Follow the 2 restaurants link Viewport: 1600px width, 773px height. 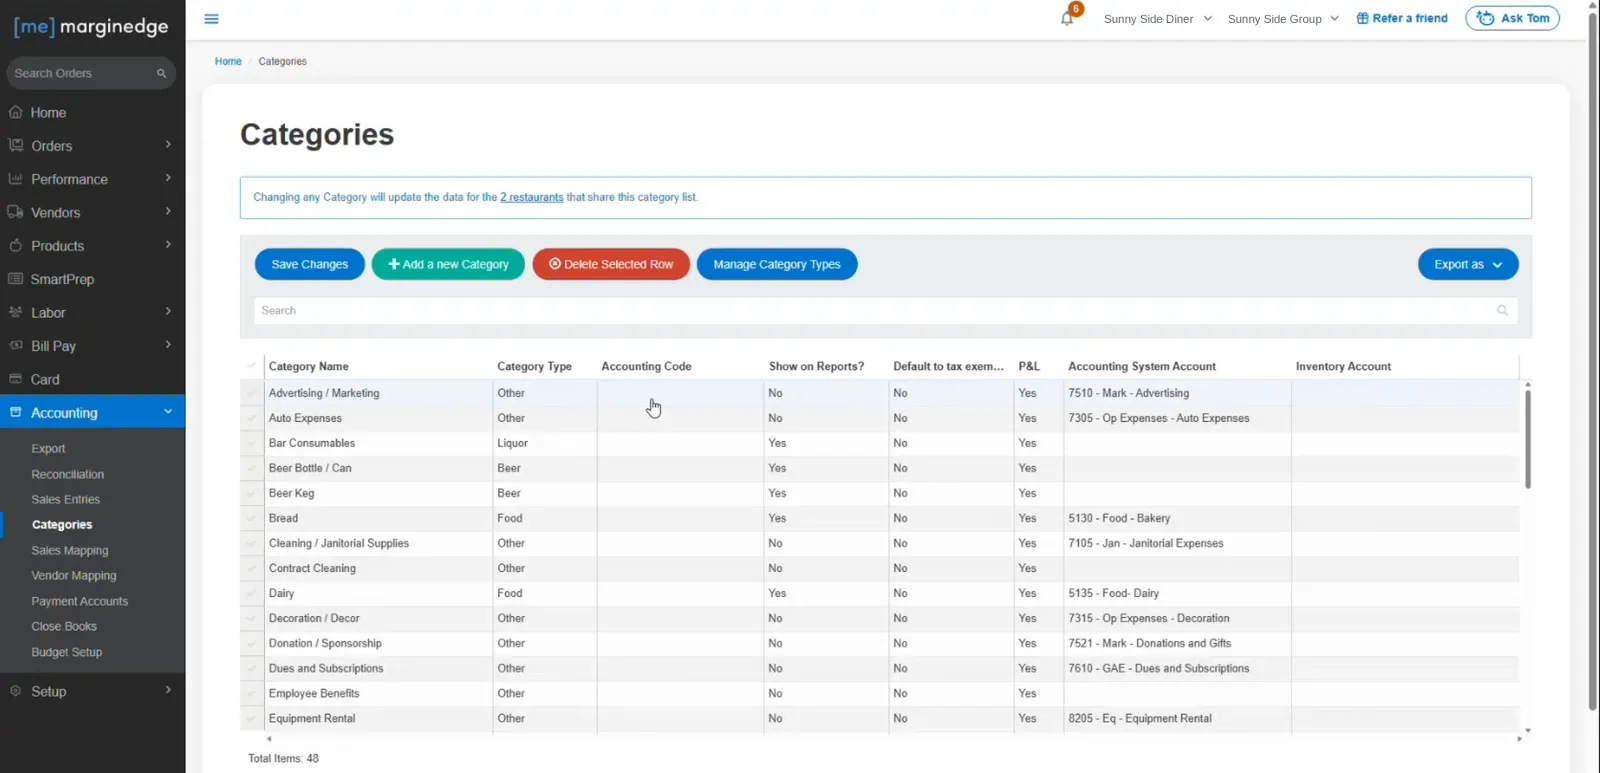pyautogui.click(x=532, y=197)
